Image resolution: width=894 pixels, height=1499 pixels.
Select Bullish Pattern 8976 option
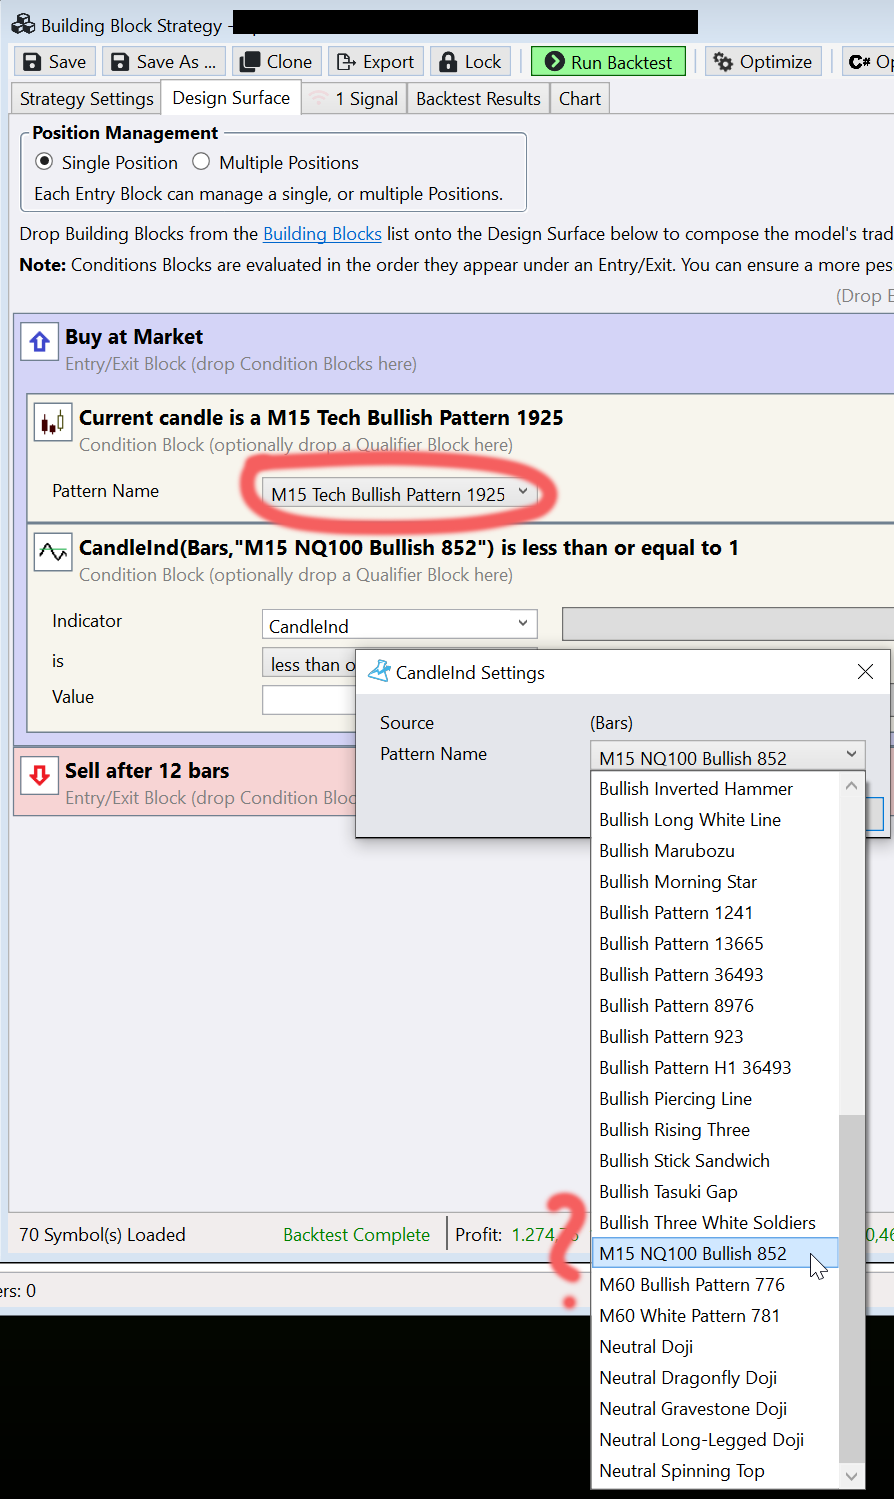[714, 1006]
